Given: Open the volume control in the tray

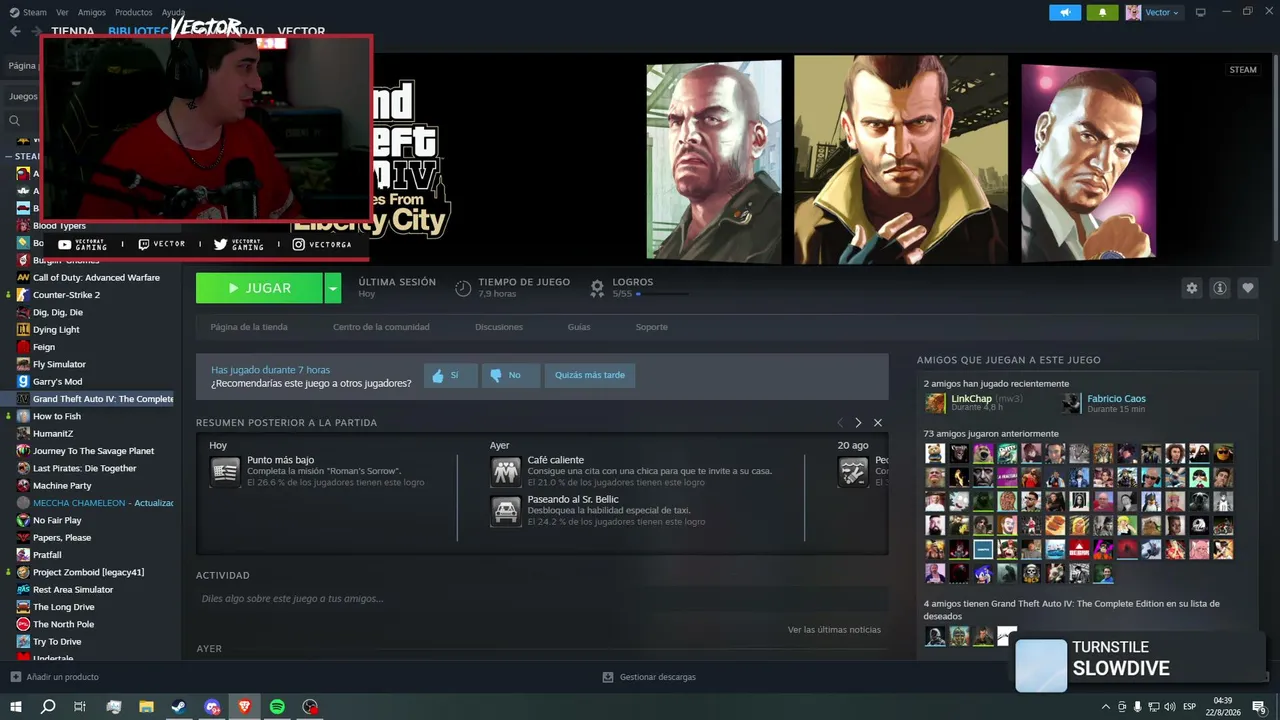Looking at the screenshot, I should point(1168,707).
